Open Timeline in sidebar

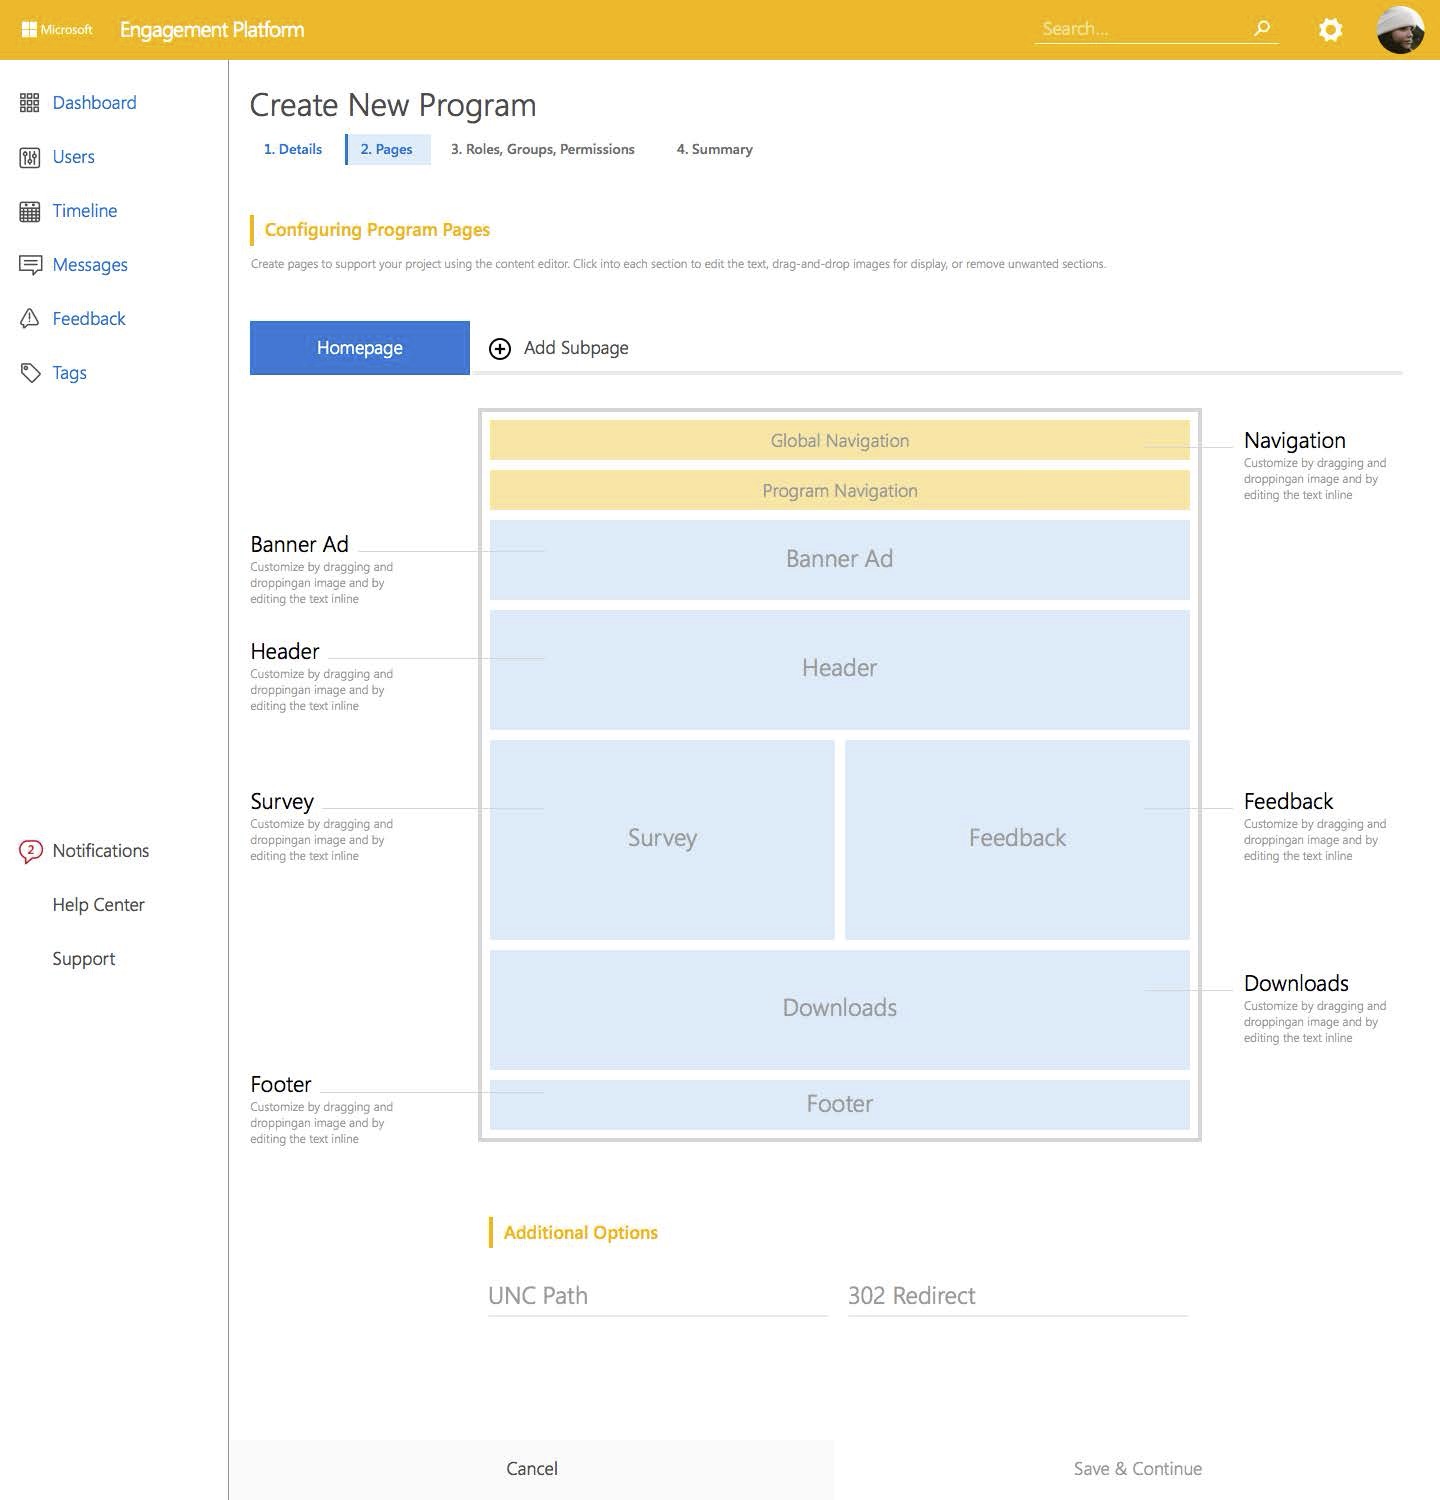[x=85, y=211]
